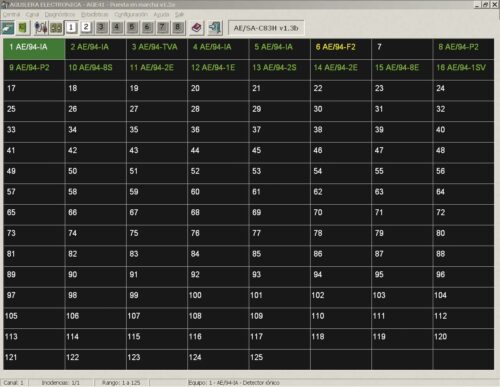Click the Salir menu item
500x387 pixels.
(x=179, y=15)
